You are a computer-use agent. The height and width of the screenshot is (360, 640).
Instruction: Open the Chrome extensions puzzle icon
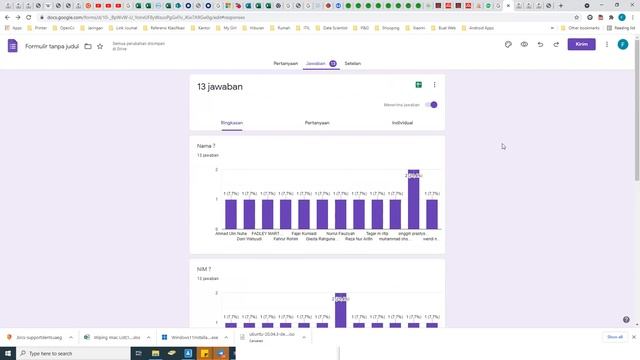click(611, 18)
